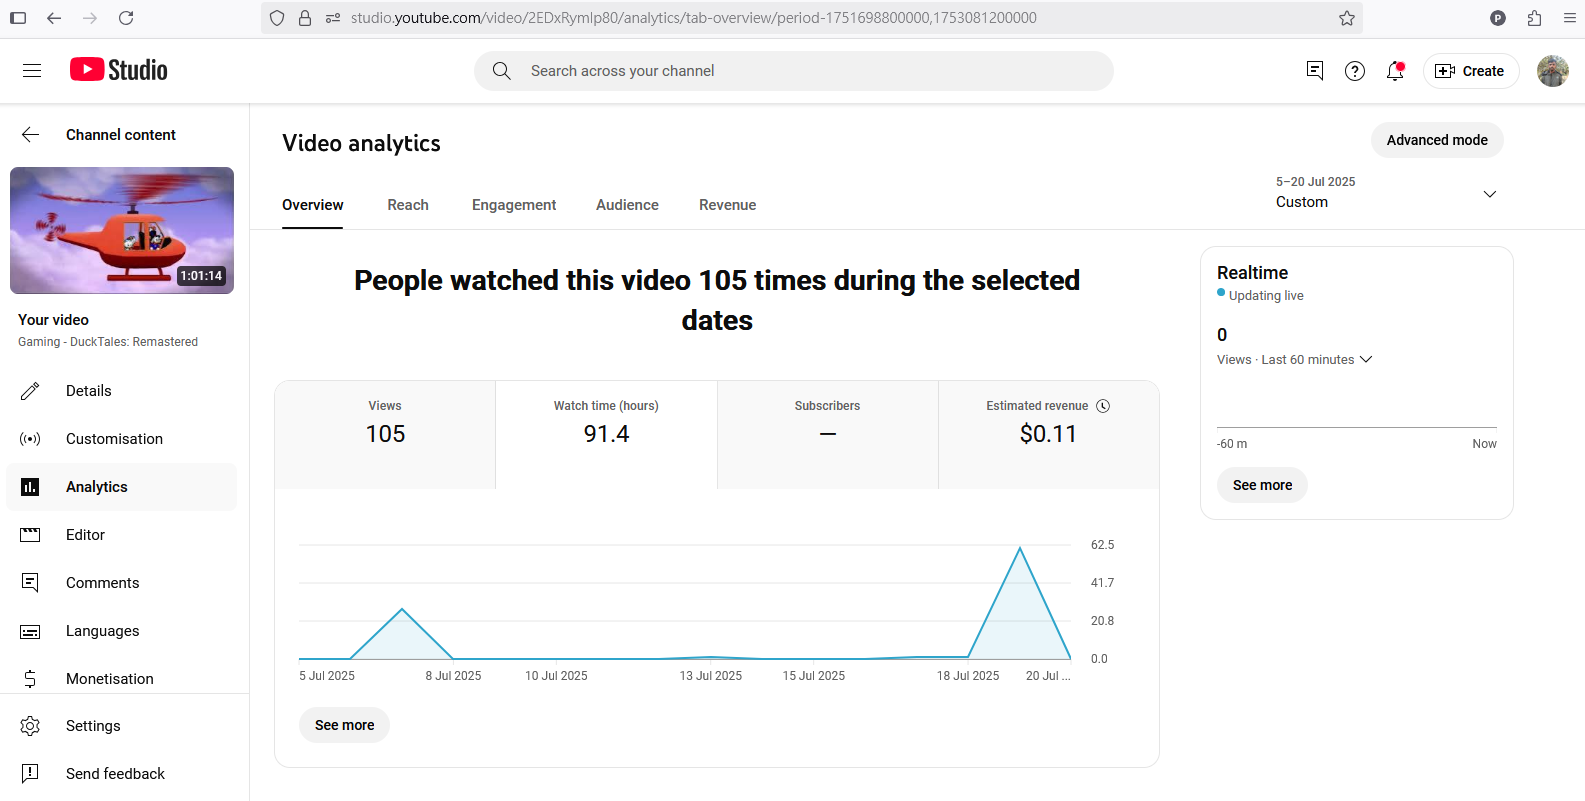
Task: Switch to the Overview tab
Action: click(x=313, y=205)
